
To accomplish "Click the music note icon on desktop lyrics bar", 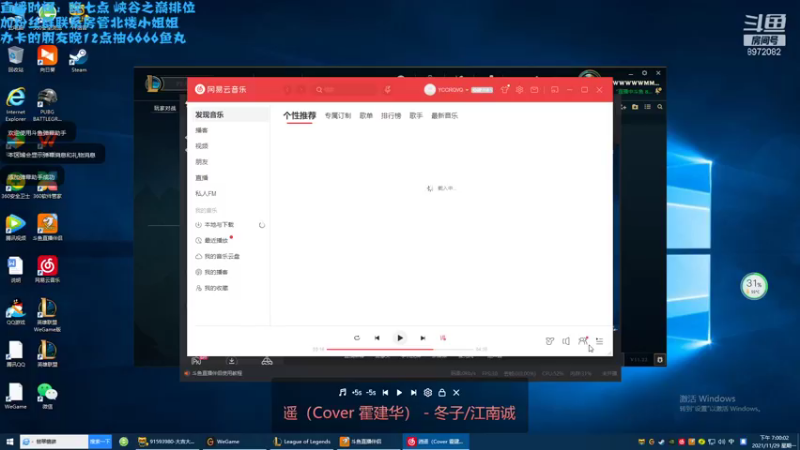I will click(x=342, y=392).
